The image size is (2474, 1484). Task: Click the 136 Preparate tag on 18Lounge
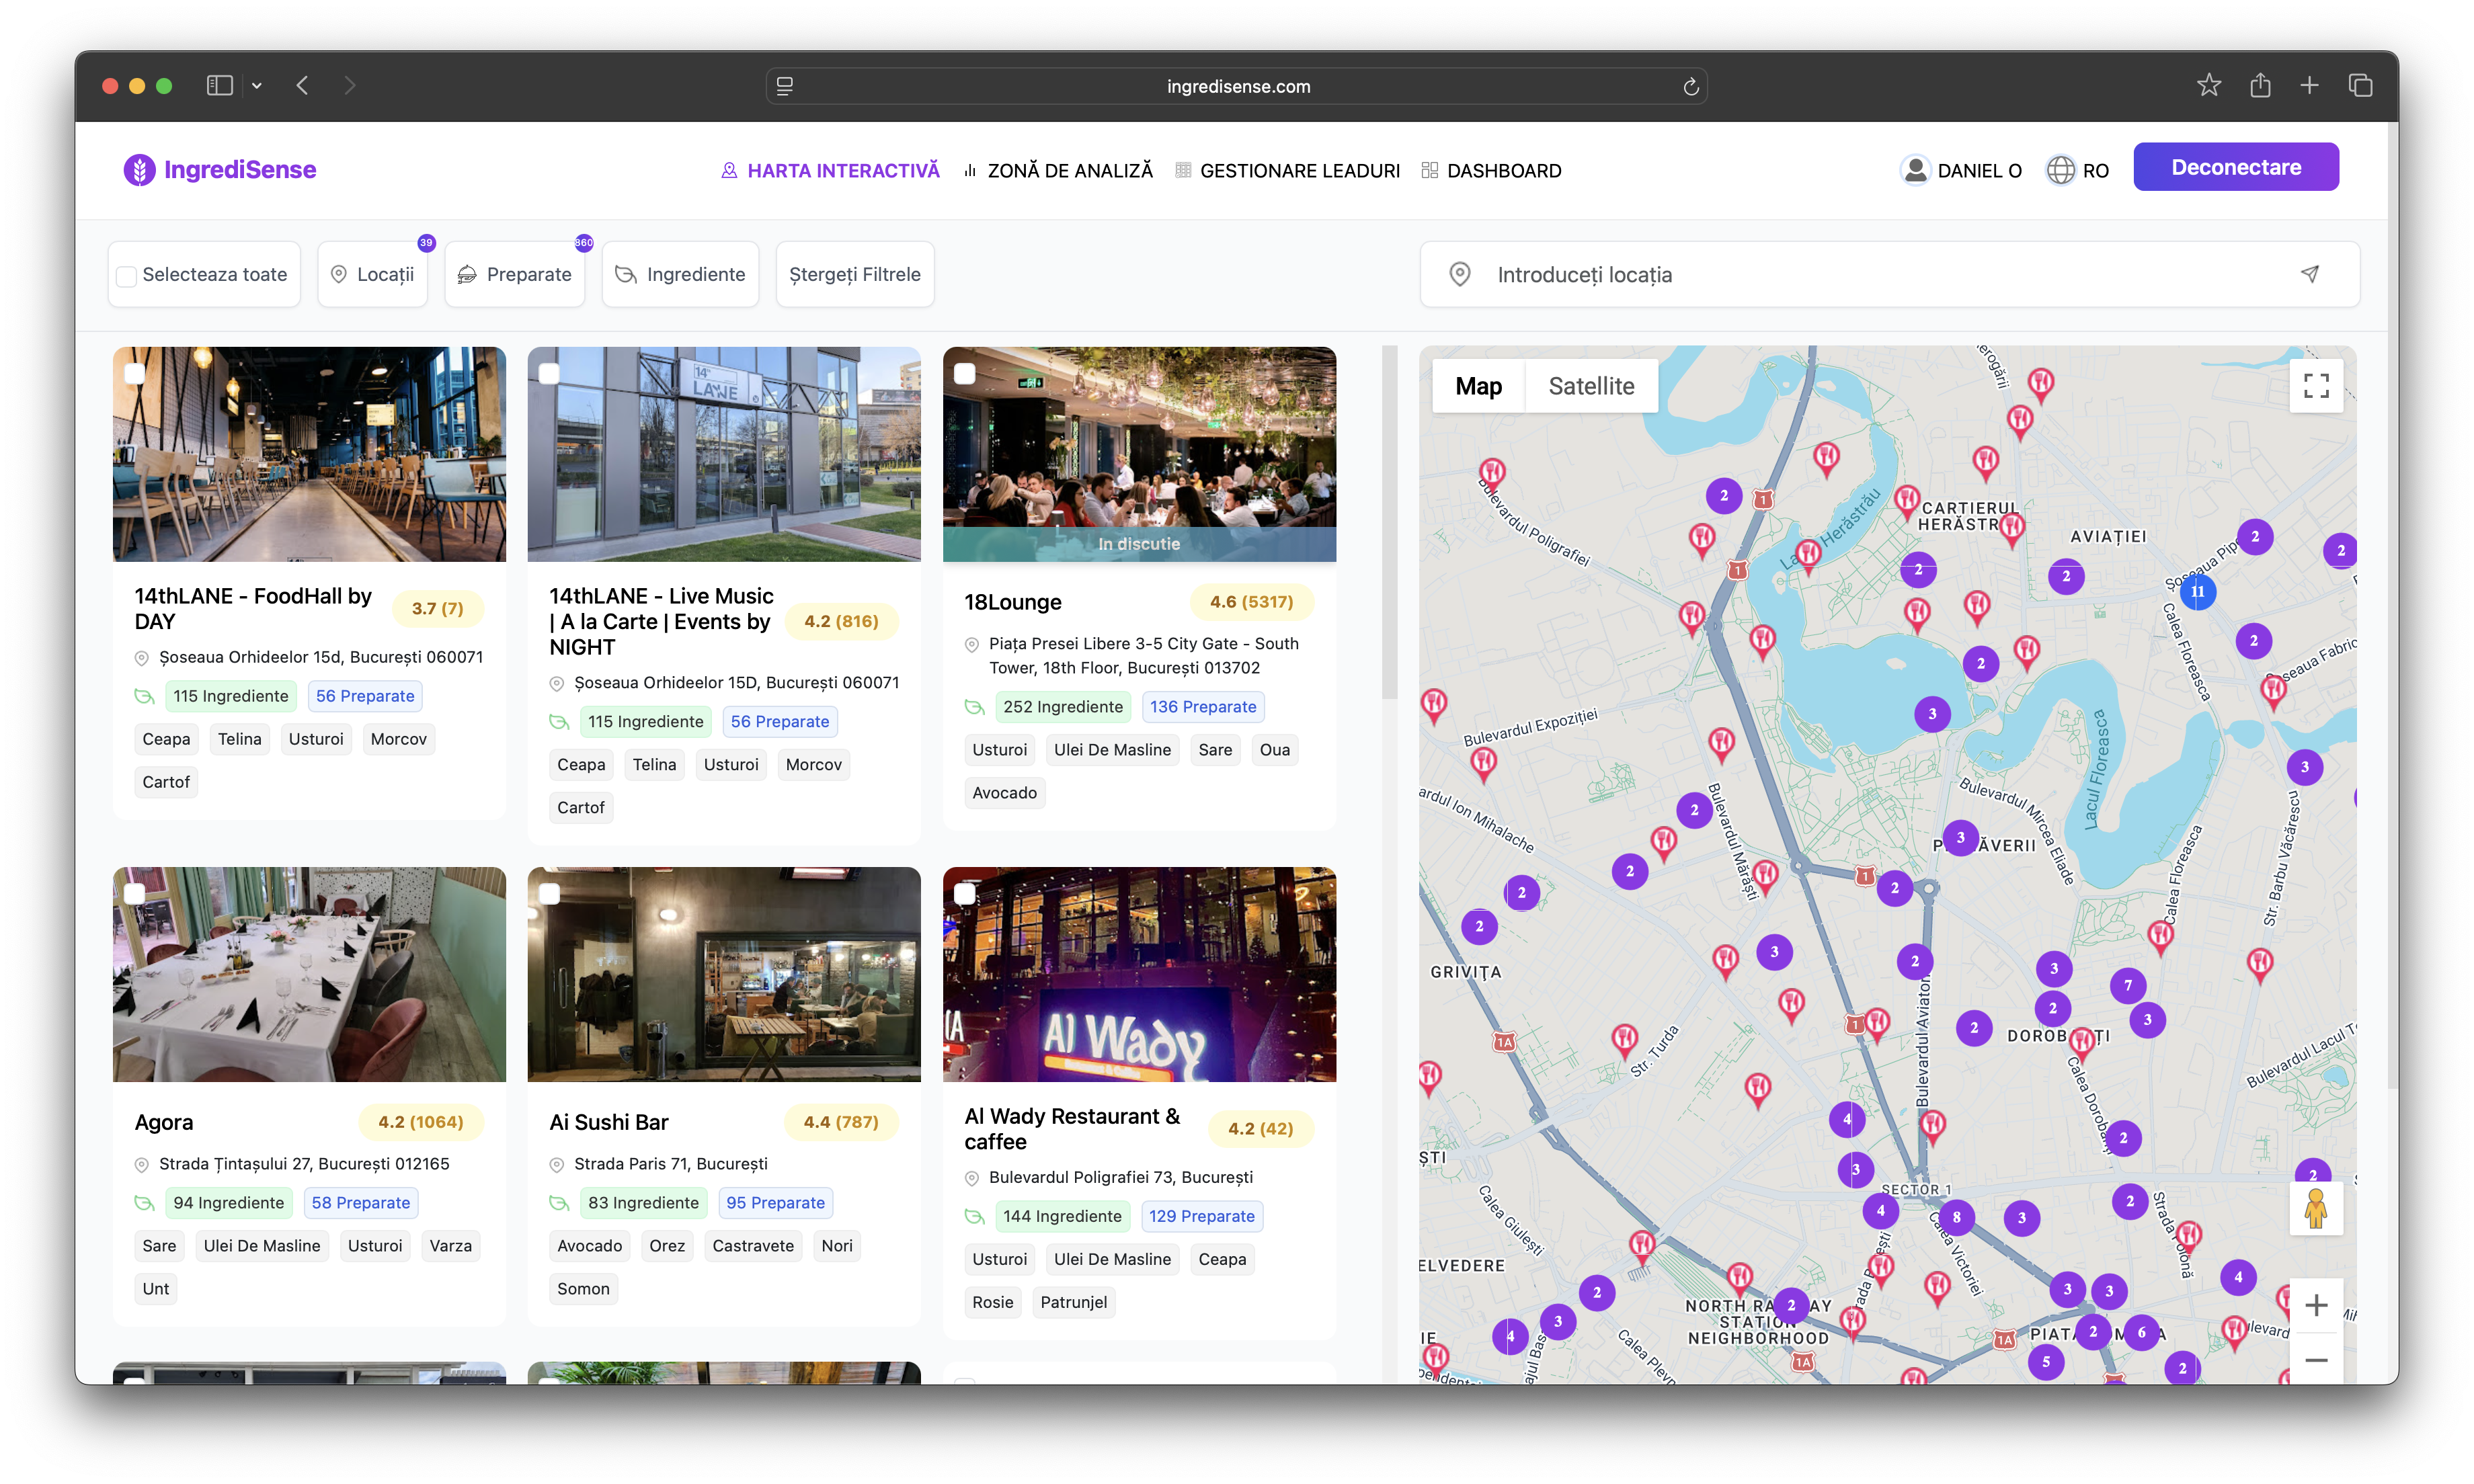coord(1203,707)
